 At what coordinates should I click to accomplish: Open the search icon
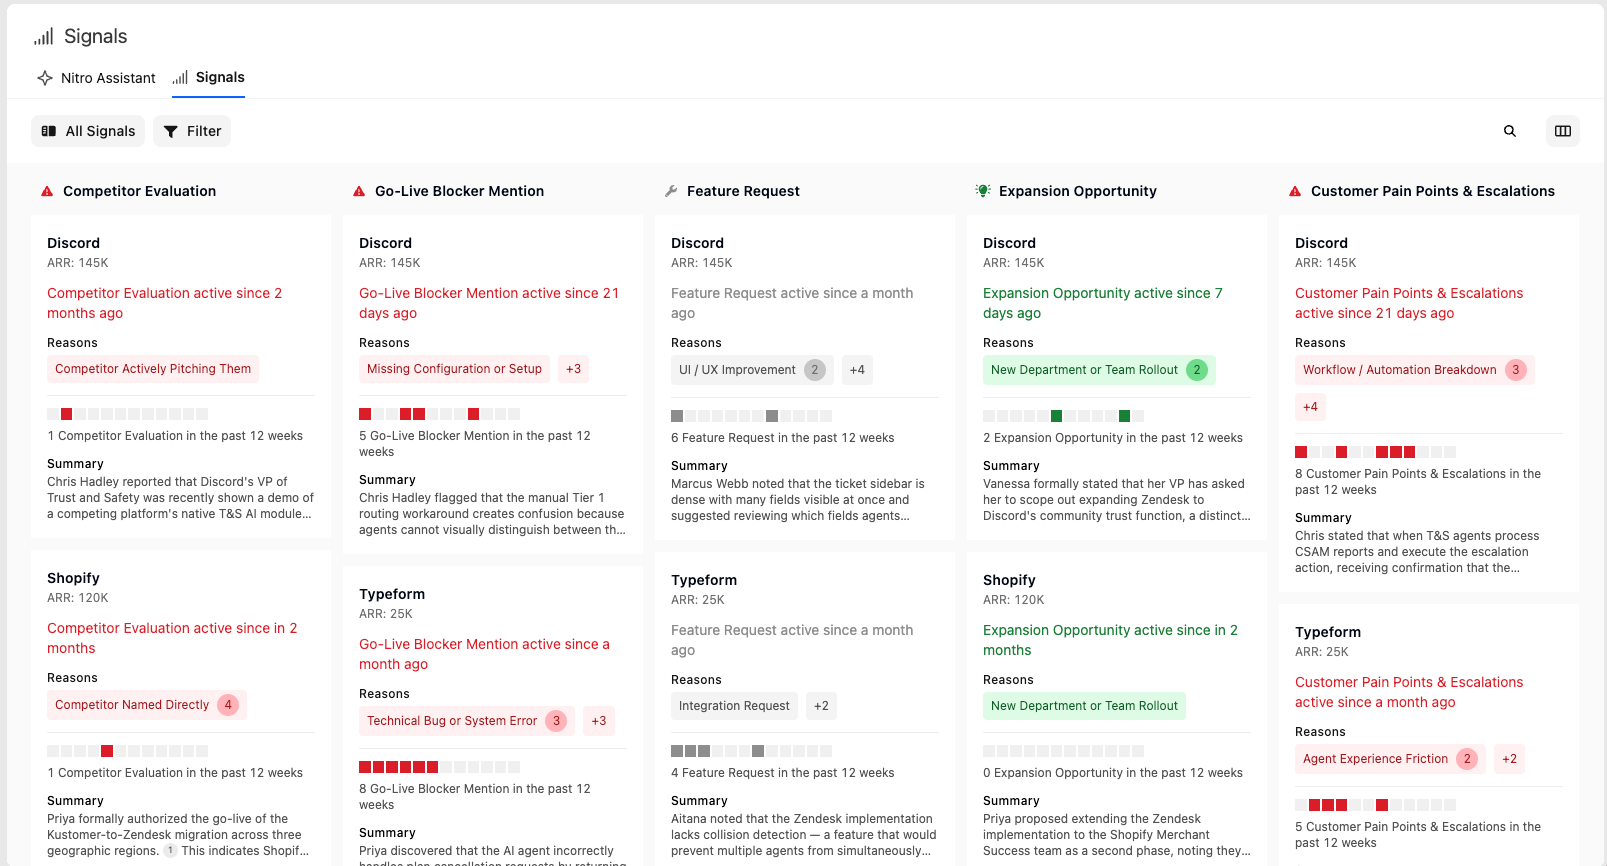click(x=1510, y=131)
